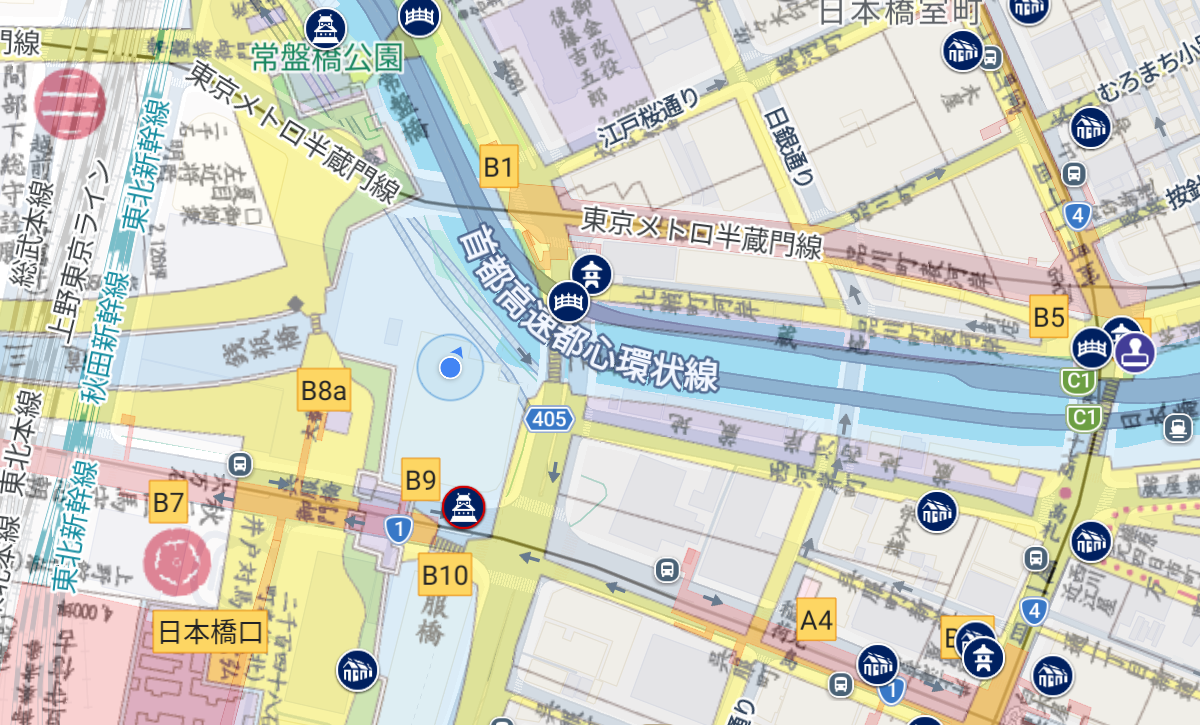This screenshot has width=1200, height=725.
Task: Tap the B1 exit label
Action: (x=498, y=167)
